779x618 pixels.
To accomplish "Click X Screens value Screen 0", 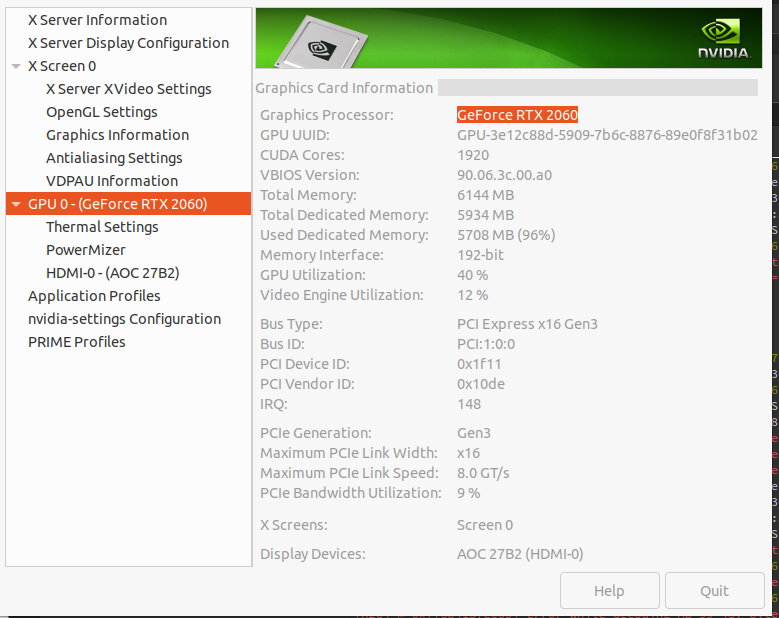I will coord(485,525).
